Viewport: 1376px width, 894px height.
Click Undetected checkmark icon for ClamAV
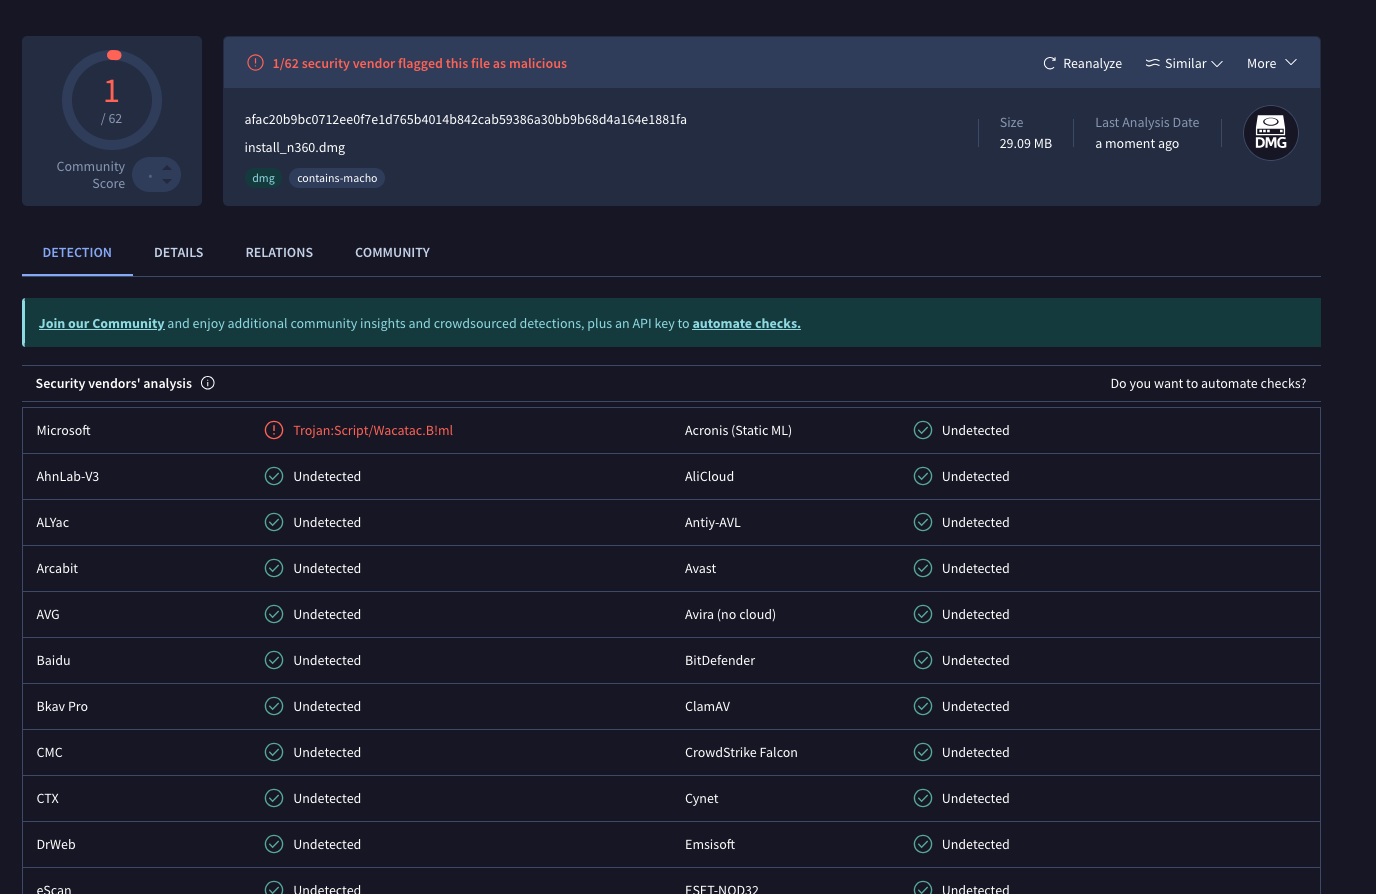click(923, 706)
